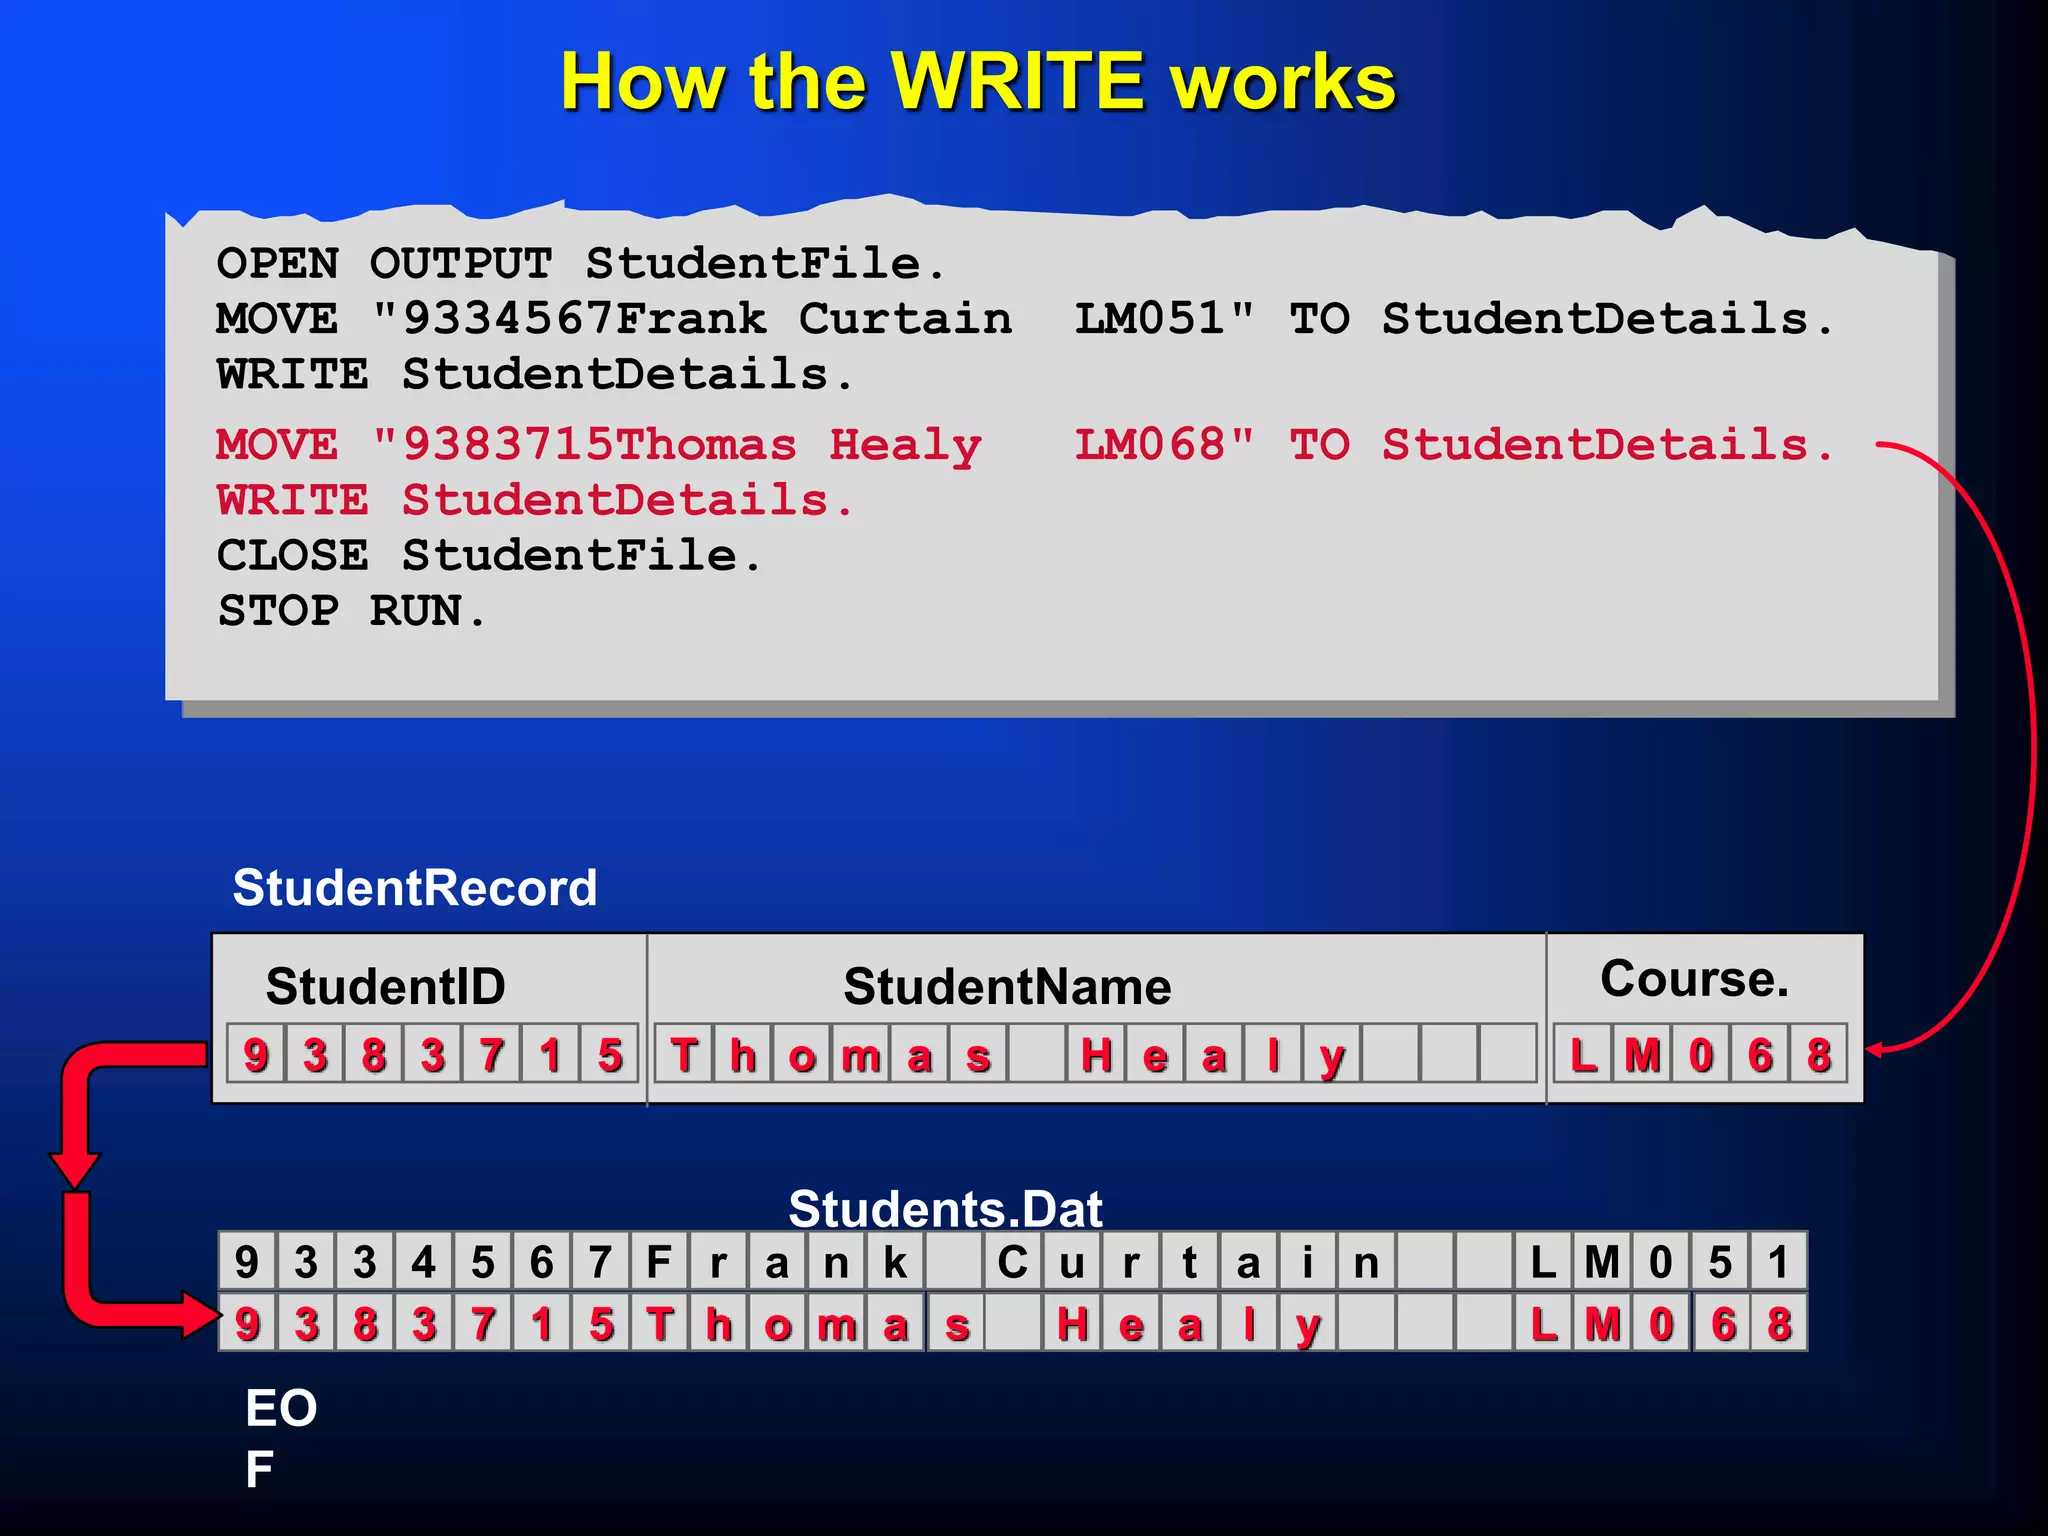Screen dimensions: 2048x1536
Task: Click the line "OPEN OUTPUT StudentFile."
Action: click(x=580, y=264)
